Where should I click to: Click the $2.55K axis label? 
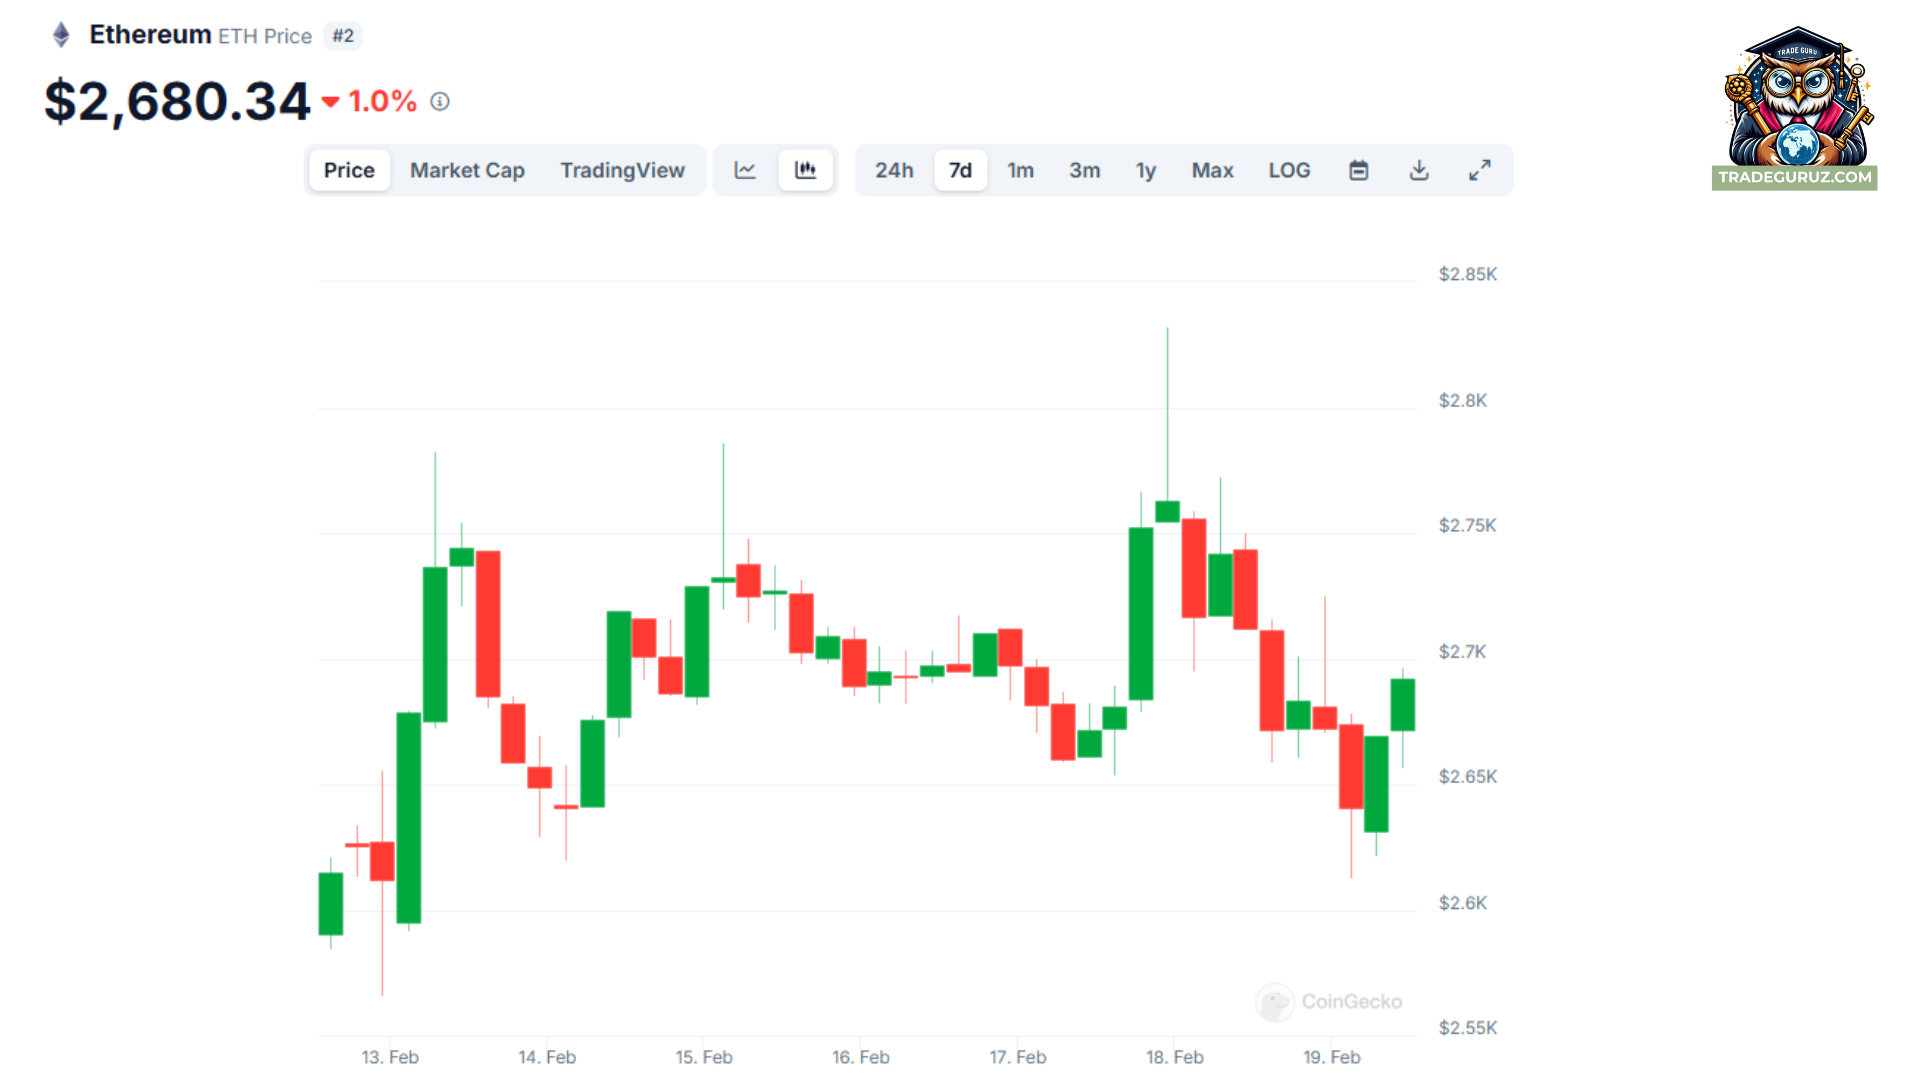pyautogui.click(x=1467, y=1027)
